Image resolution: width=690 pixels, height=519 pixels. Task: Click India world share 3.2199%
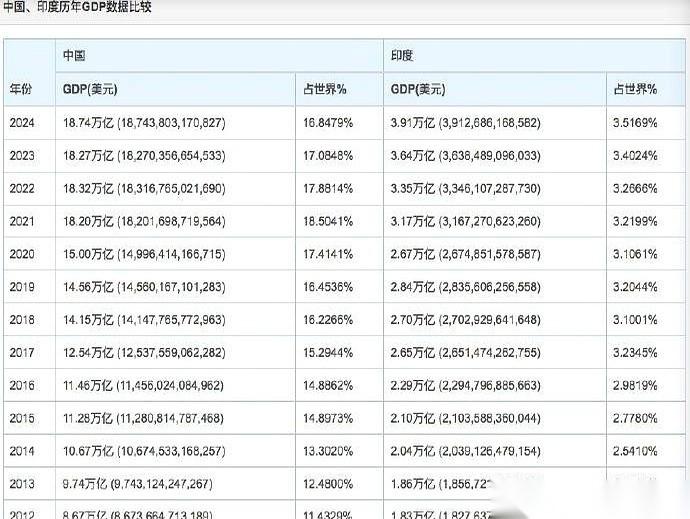(635, 221)
